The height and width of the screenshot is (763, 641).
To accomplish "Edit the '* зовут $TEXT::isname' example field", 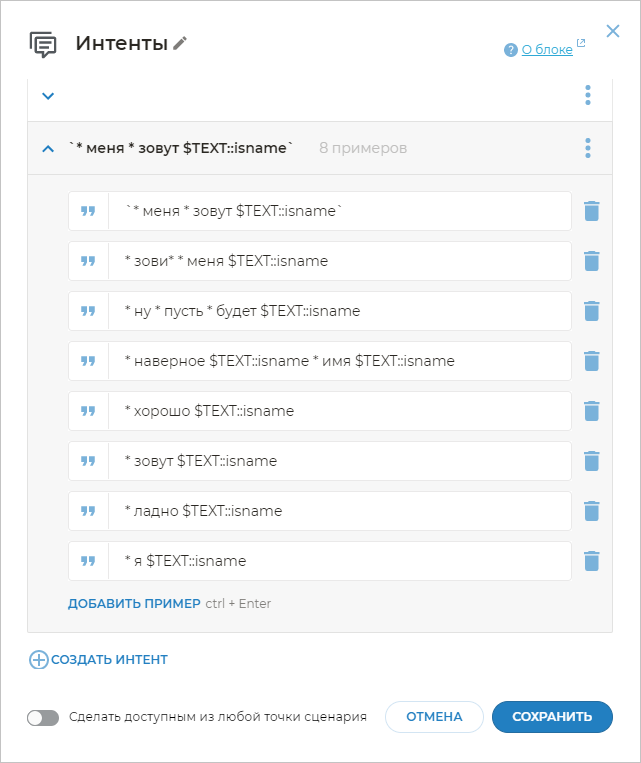I will tap(338, 461).
